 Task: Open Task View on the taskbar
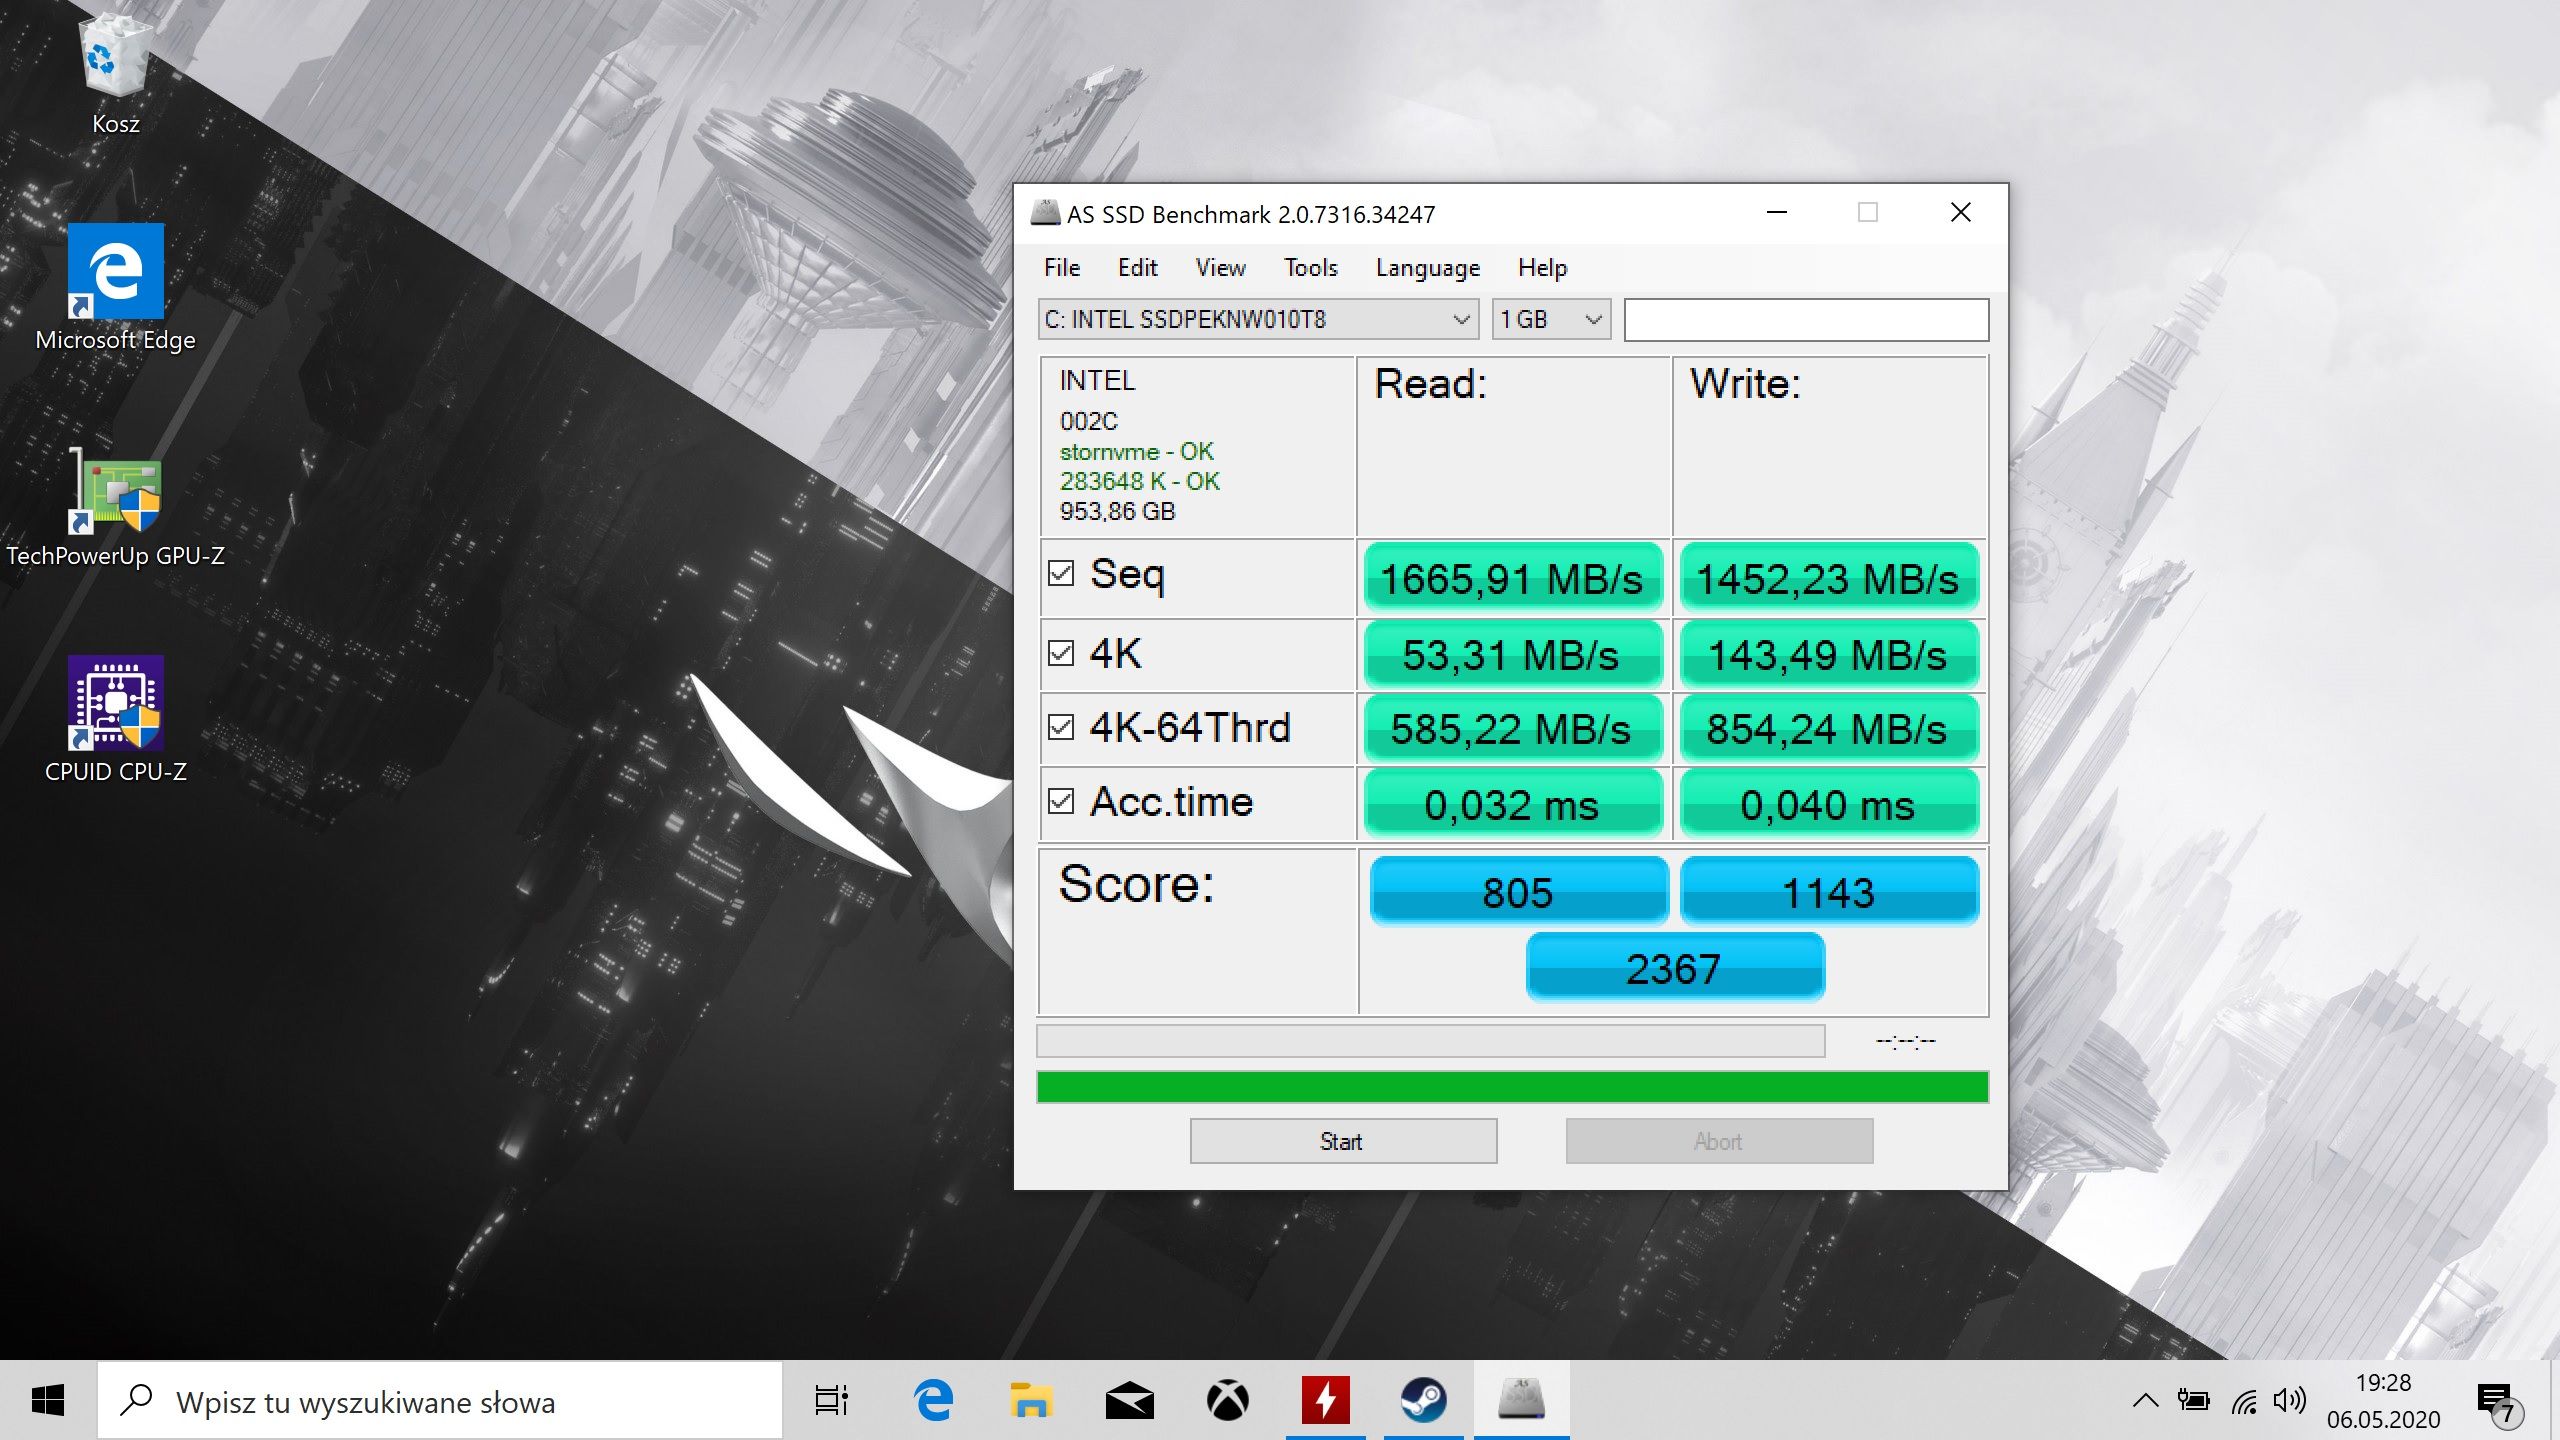pos(831,1400)
